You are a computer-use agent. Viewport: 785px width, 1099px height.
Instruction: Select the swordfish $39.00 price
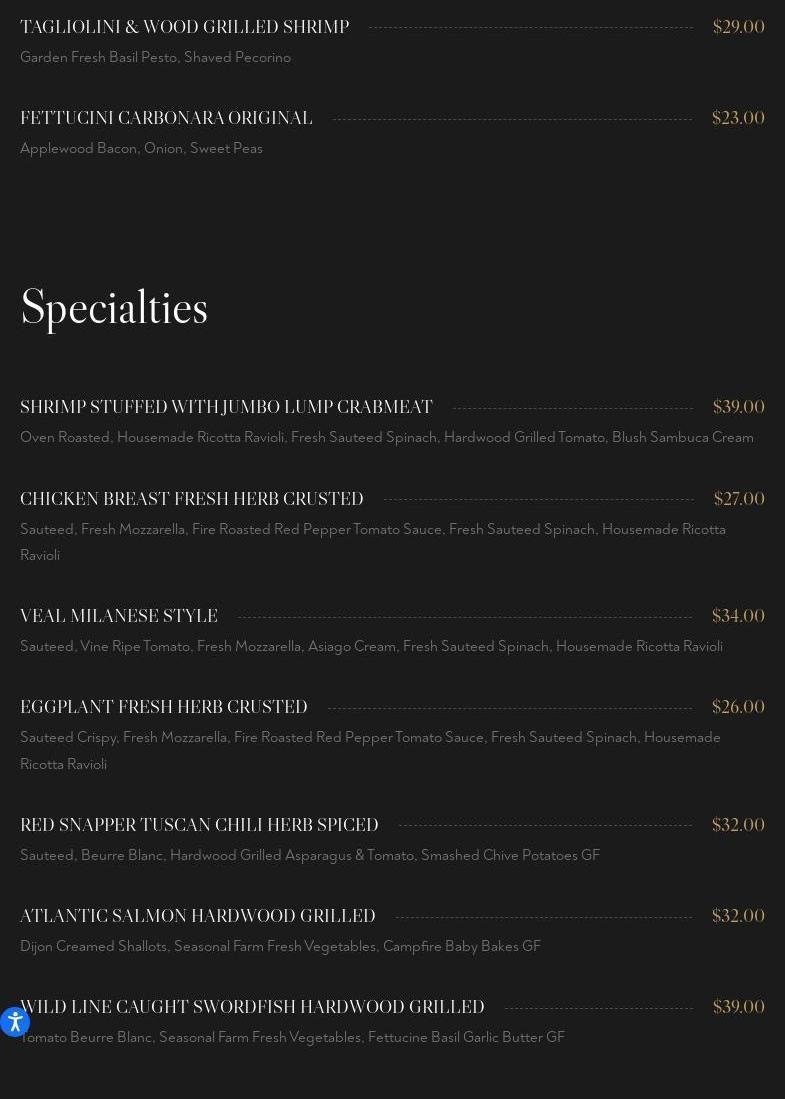738,1007
